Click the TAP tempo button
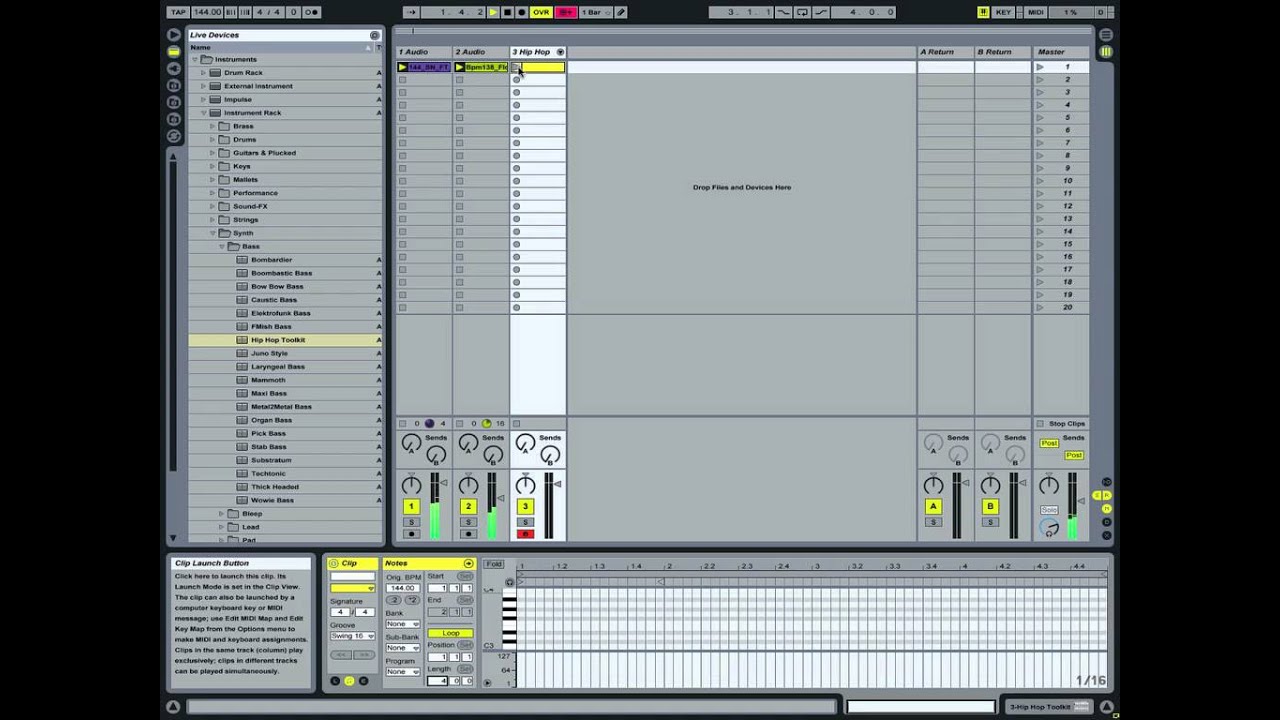This screenshot has height=720, width=1280. (178, 12)
